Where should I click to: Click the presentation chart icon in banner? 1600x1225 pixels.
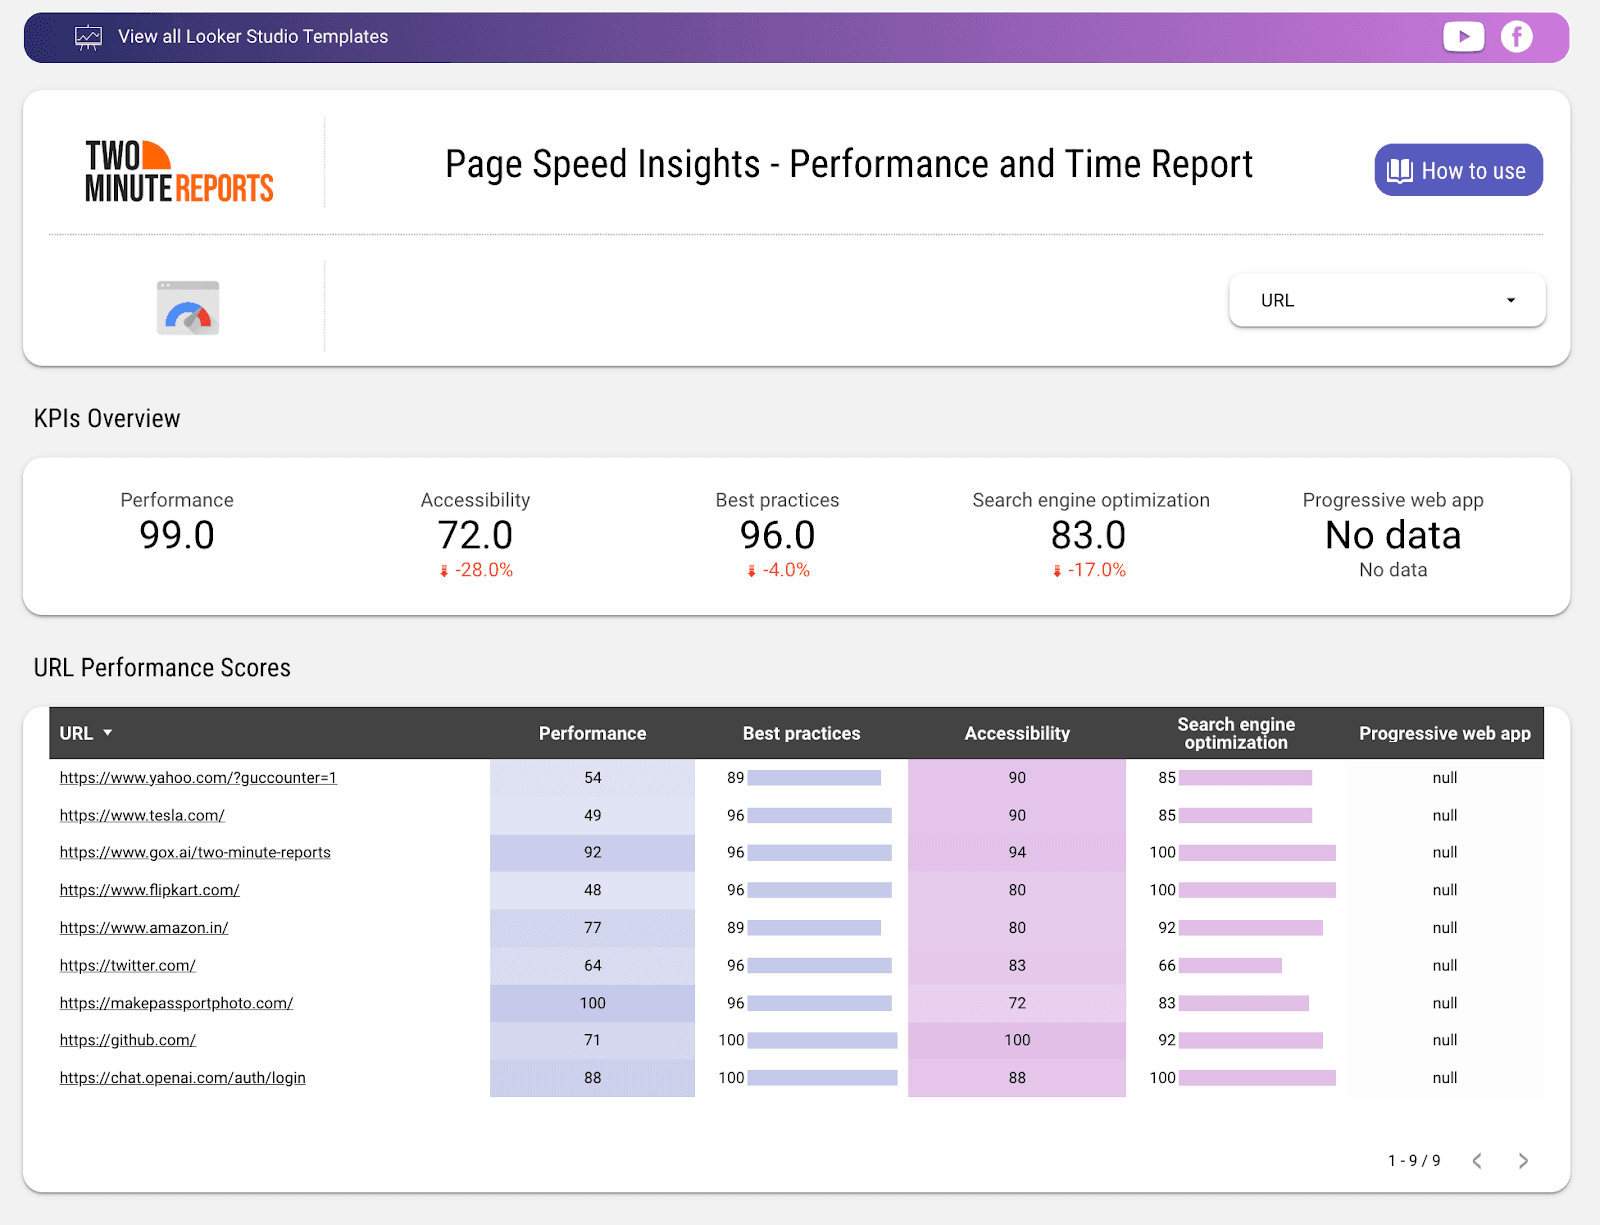[x=88, y=37]
